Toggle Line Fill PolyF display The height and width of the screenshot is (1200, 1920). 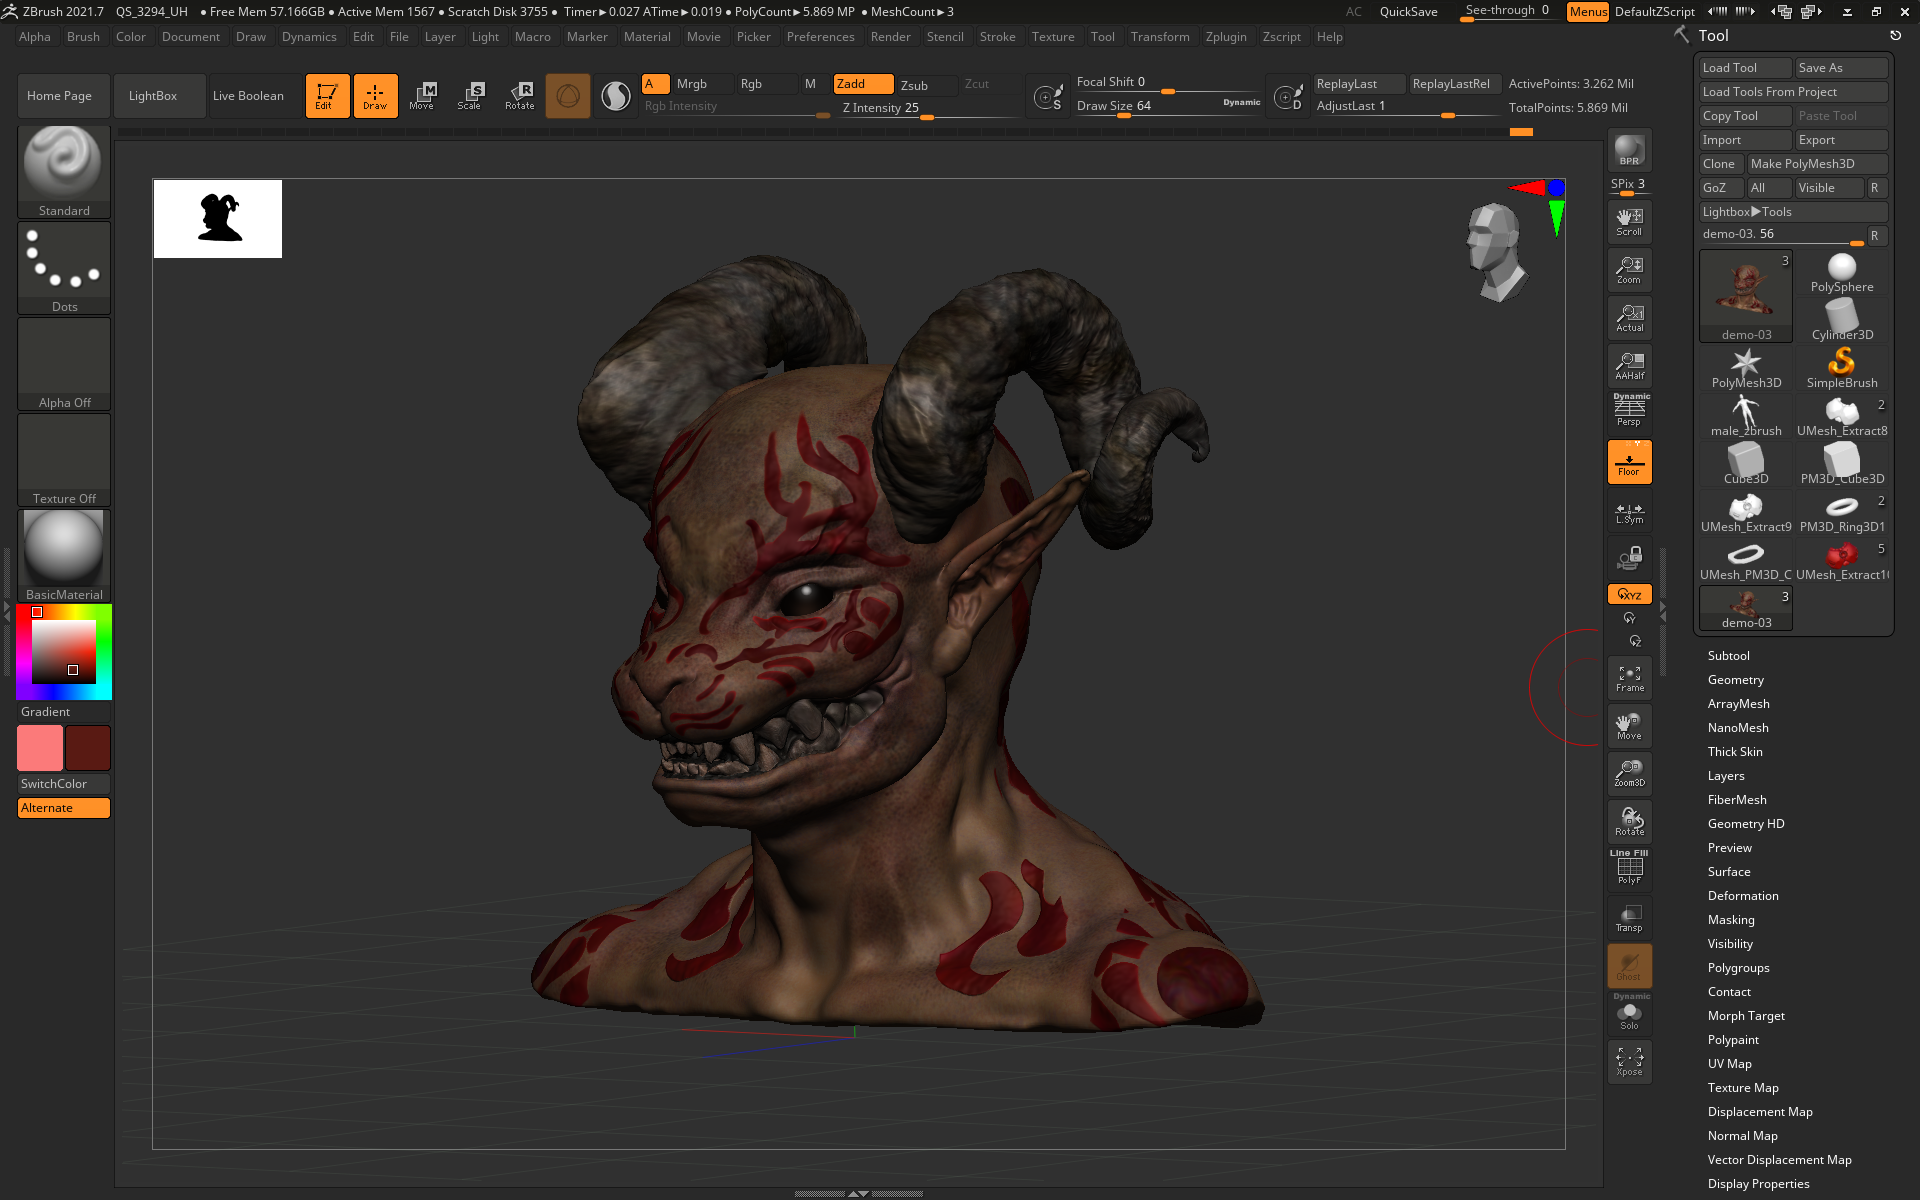click(x=1629, y=868)
